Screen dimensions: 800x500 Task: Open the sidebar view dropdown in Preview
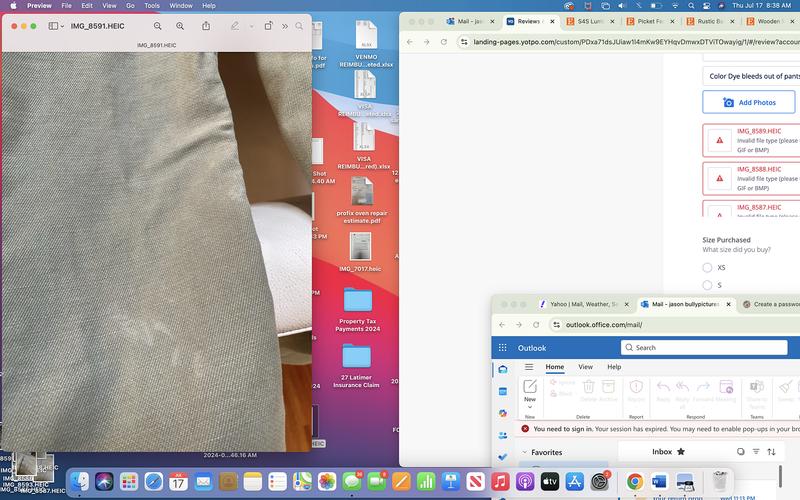56,26
